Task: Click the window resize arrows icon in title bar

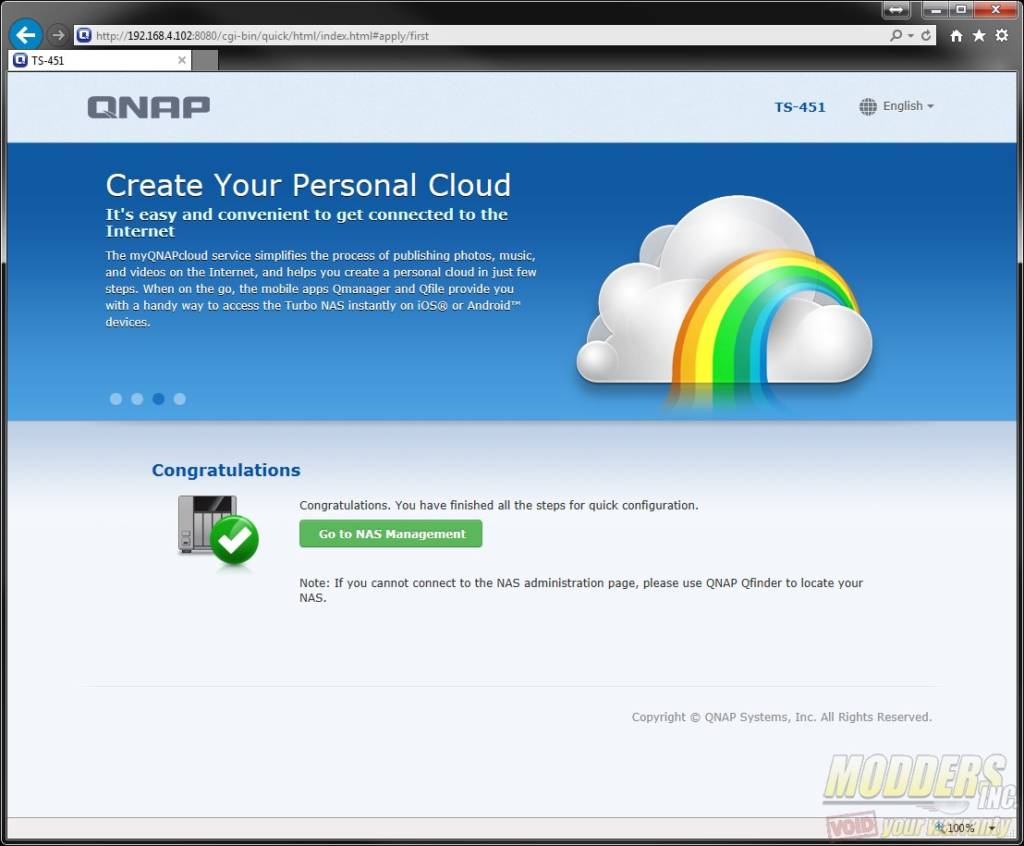Action: click(896, 10)
